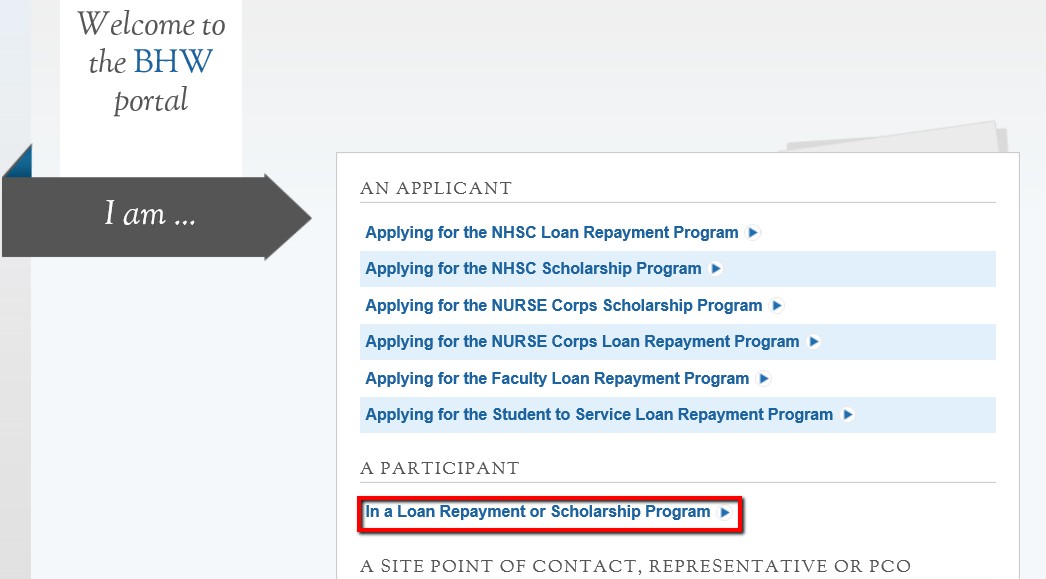
Task: Click the 'Welcome to' cursive heading text
Action: coord(151,24)
